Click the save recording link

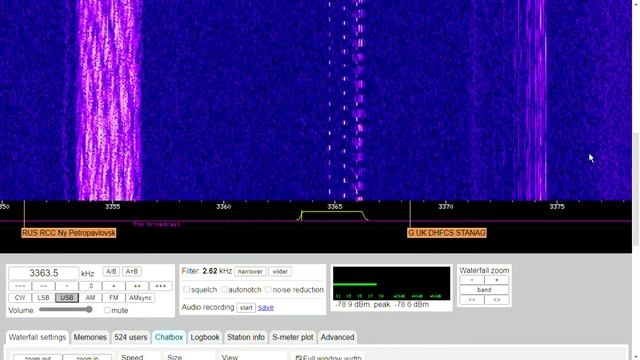point(266,307)
